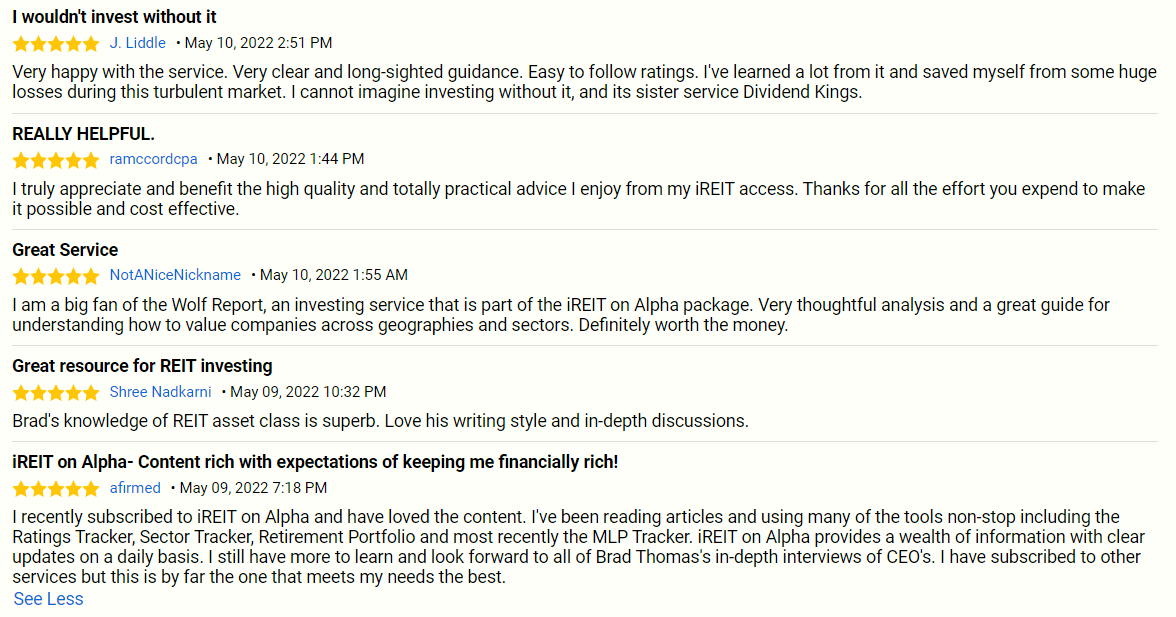Click star rating on NotANiceNickname's review
Image resolution: width=1176 pixels, height=617 pixels.
point(56,276)
